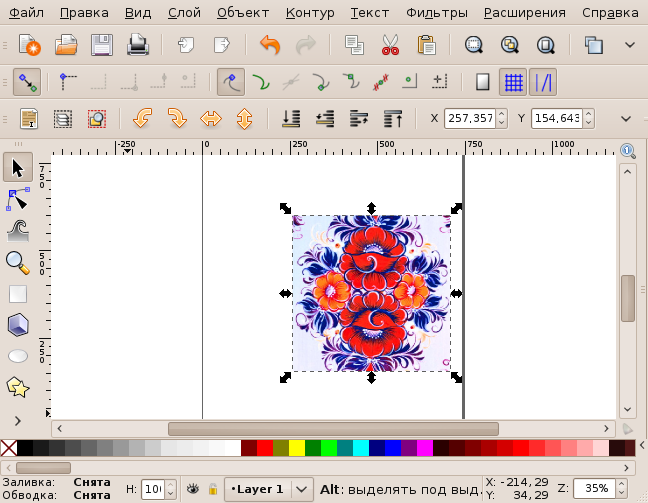648x503 pixels.
Task: Copy selection to clipboard icon
Action: (x=354, y=45)
